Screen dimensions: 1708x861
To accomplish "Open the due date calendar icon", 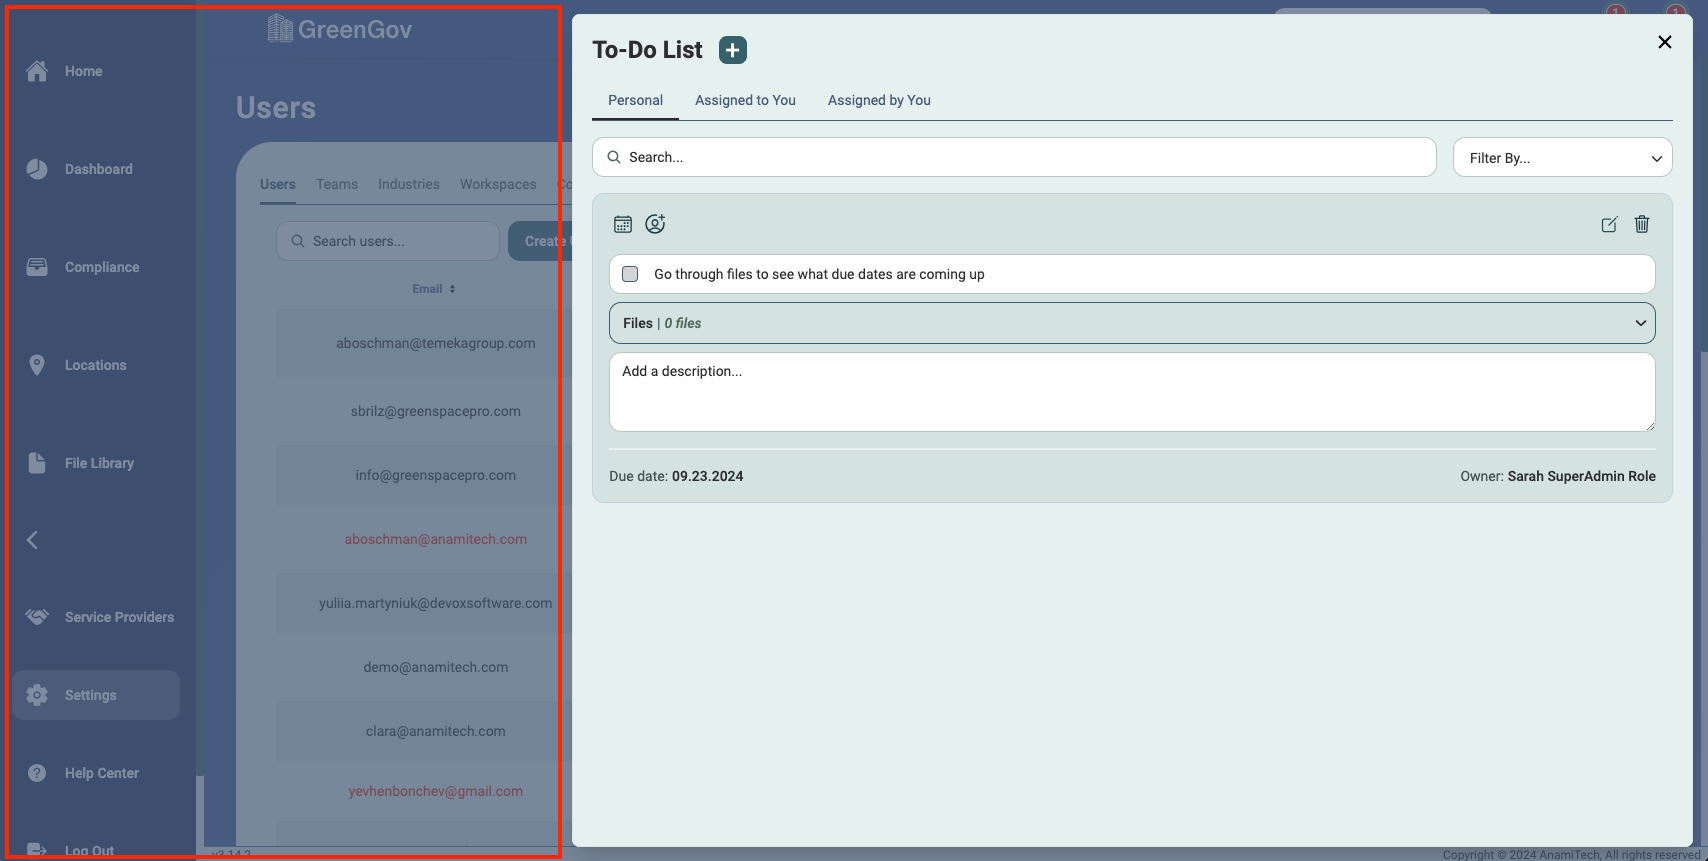I will [x=623, y=224].
